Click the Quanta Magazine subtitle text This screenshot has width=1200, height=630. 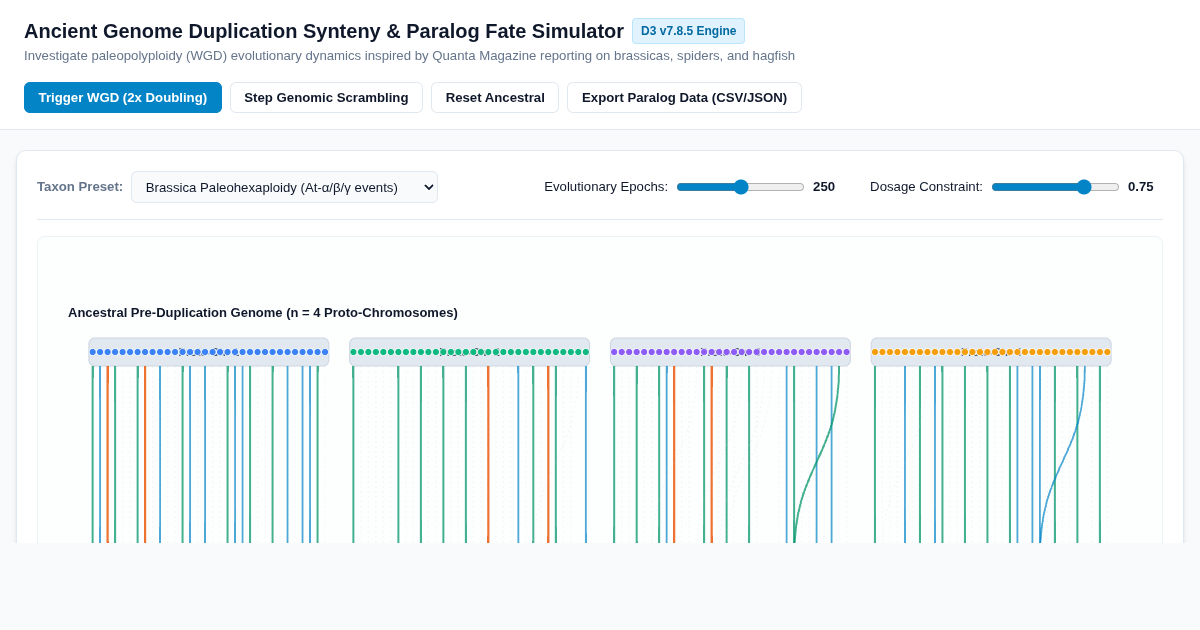click(409, 56)
